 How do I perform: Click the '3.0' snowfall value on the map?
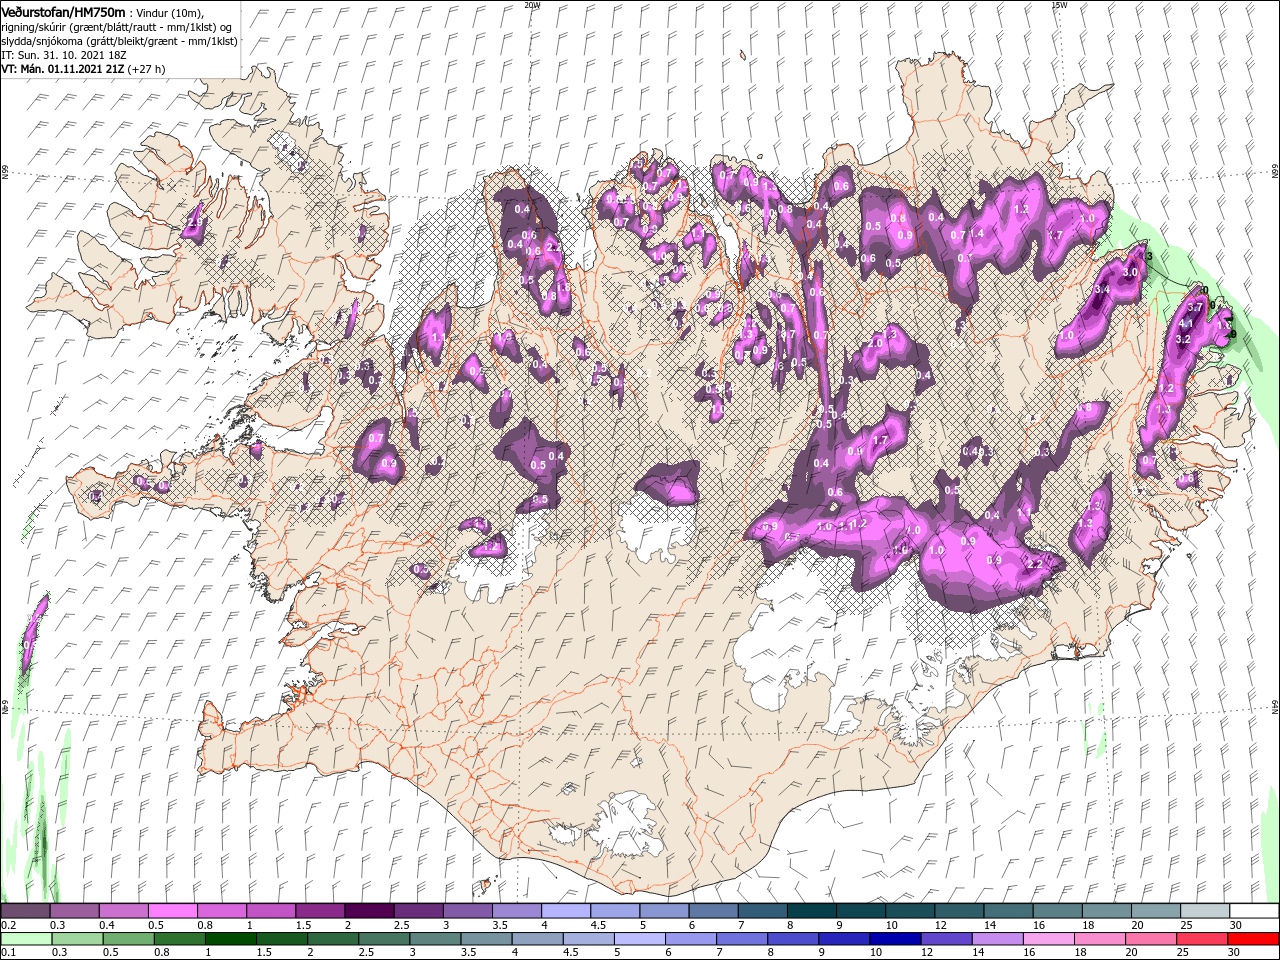(1132, 272)
